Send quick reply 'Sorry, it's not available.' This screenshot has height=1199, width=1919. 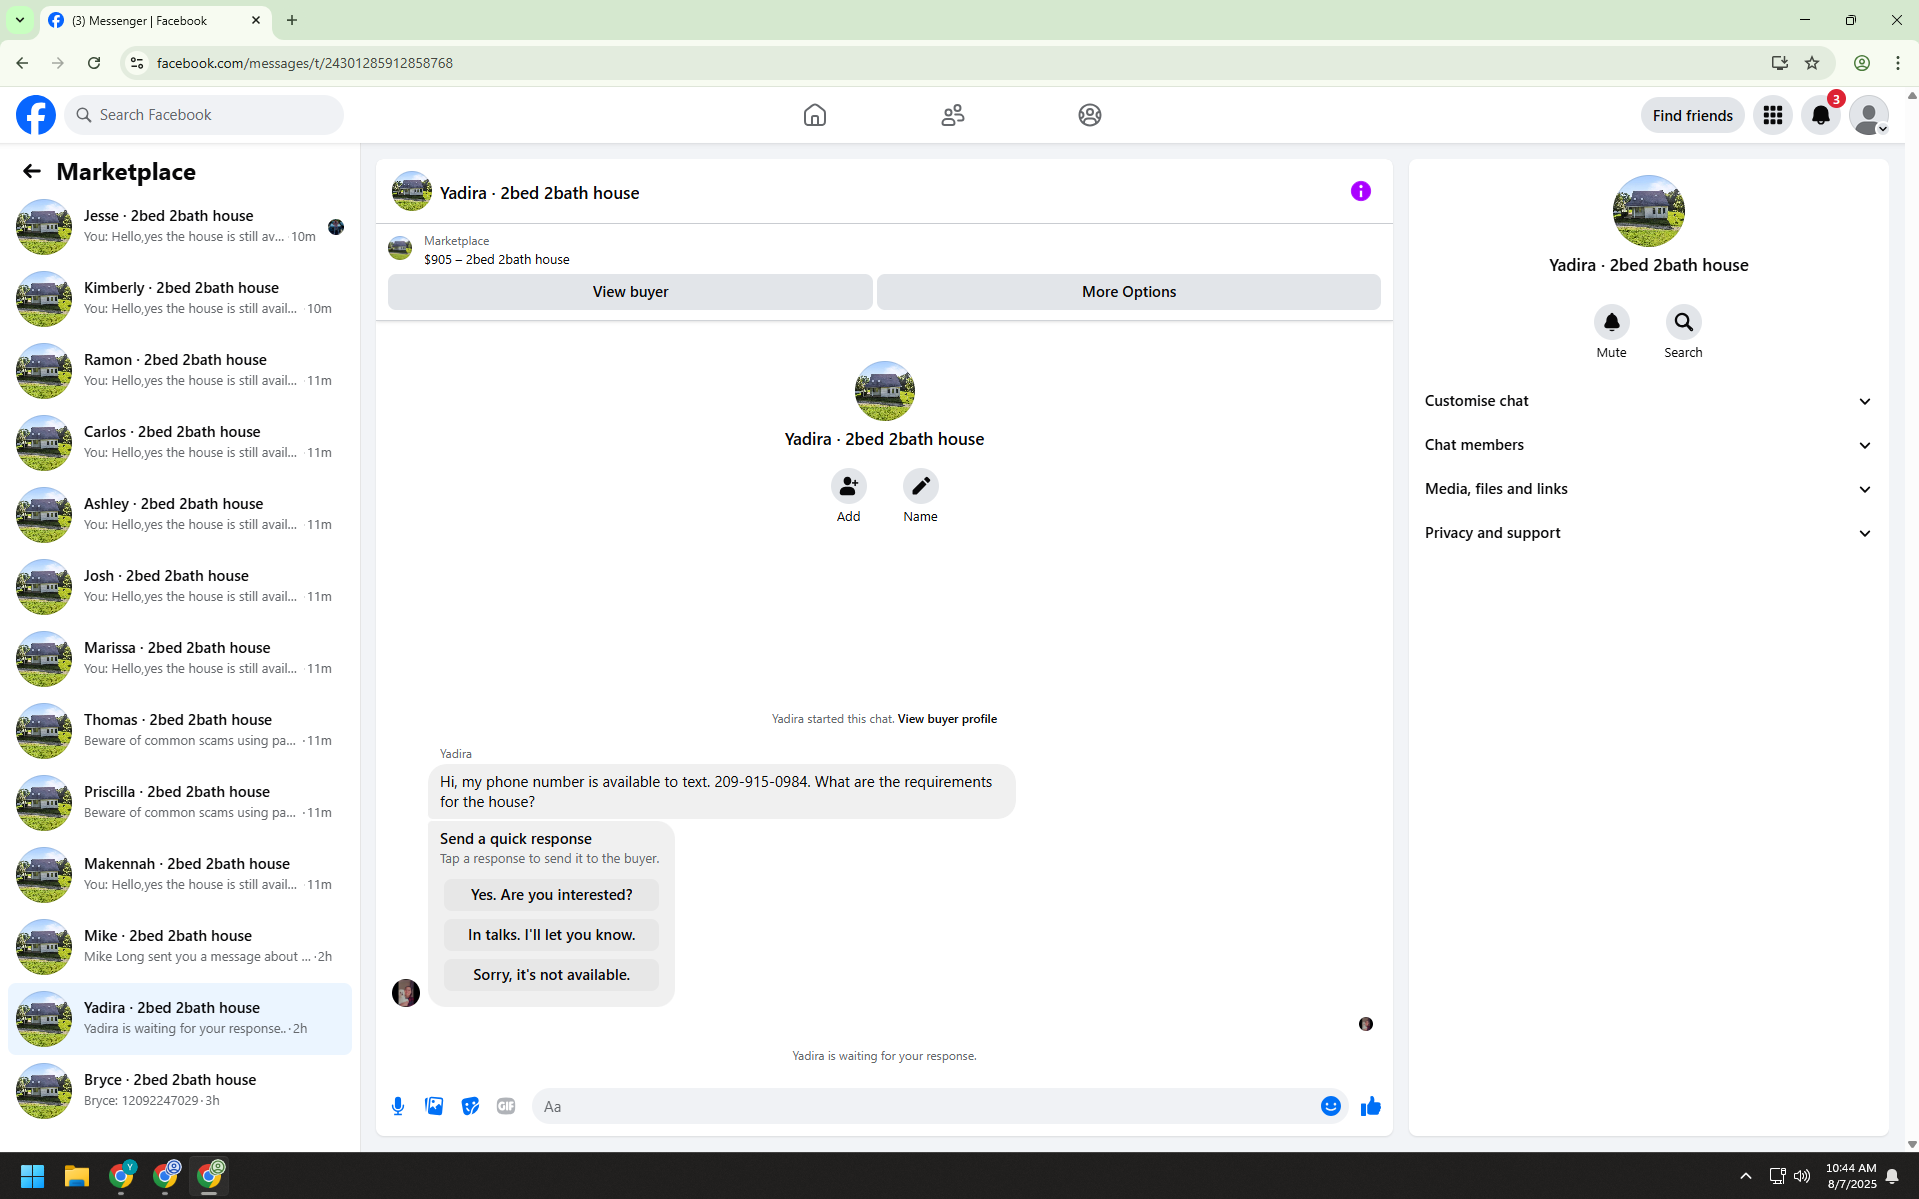click(552, 975)
